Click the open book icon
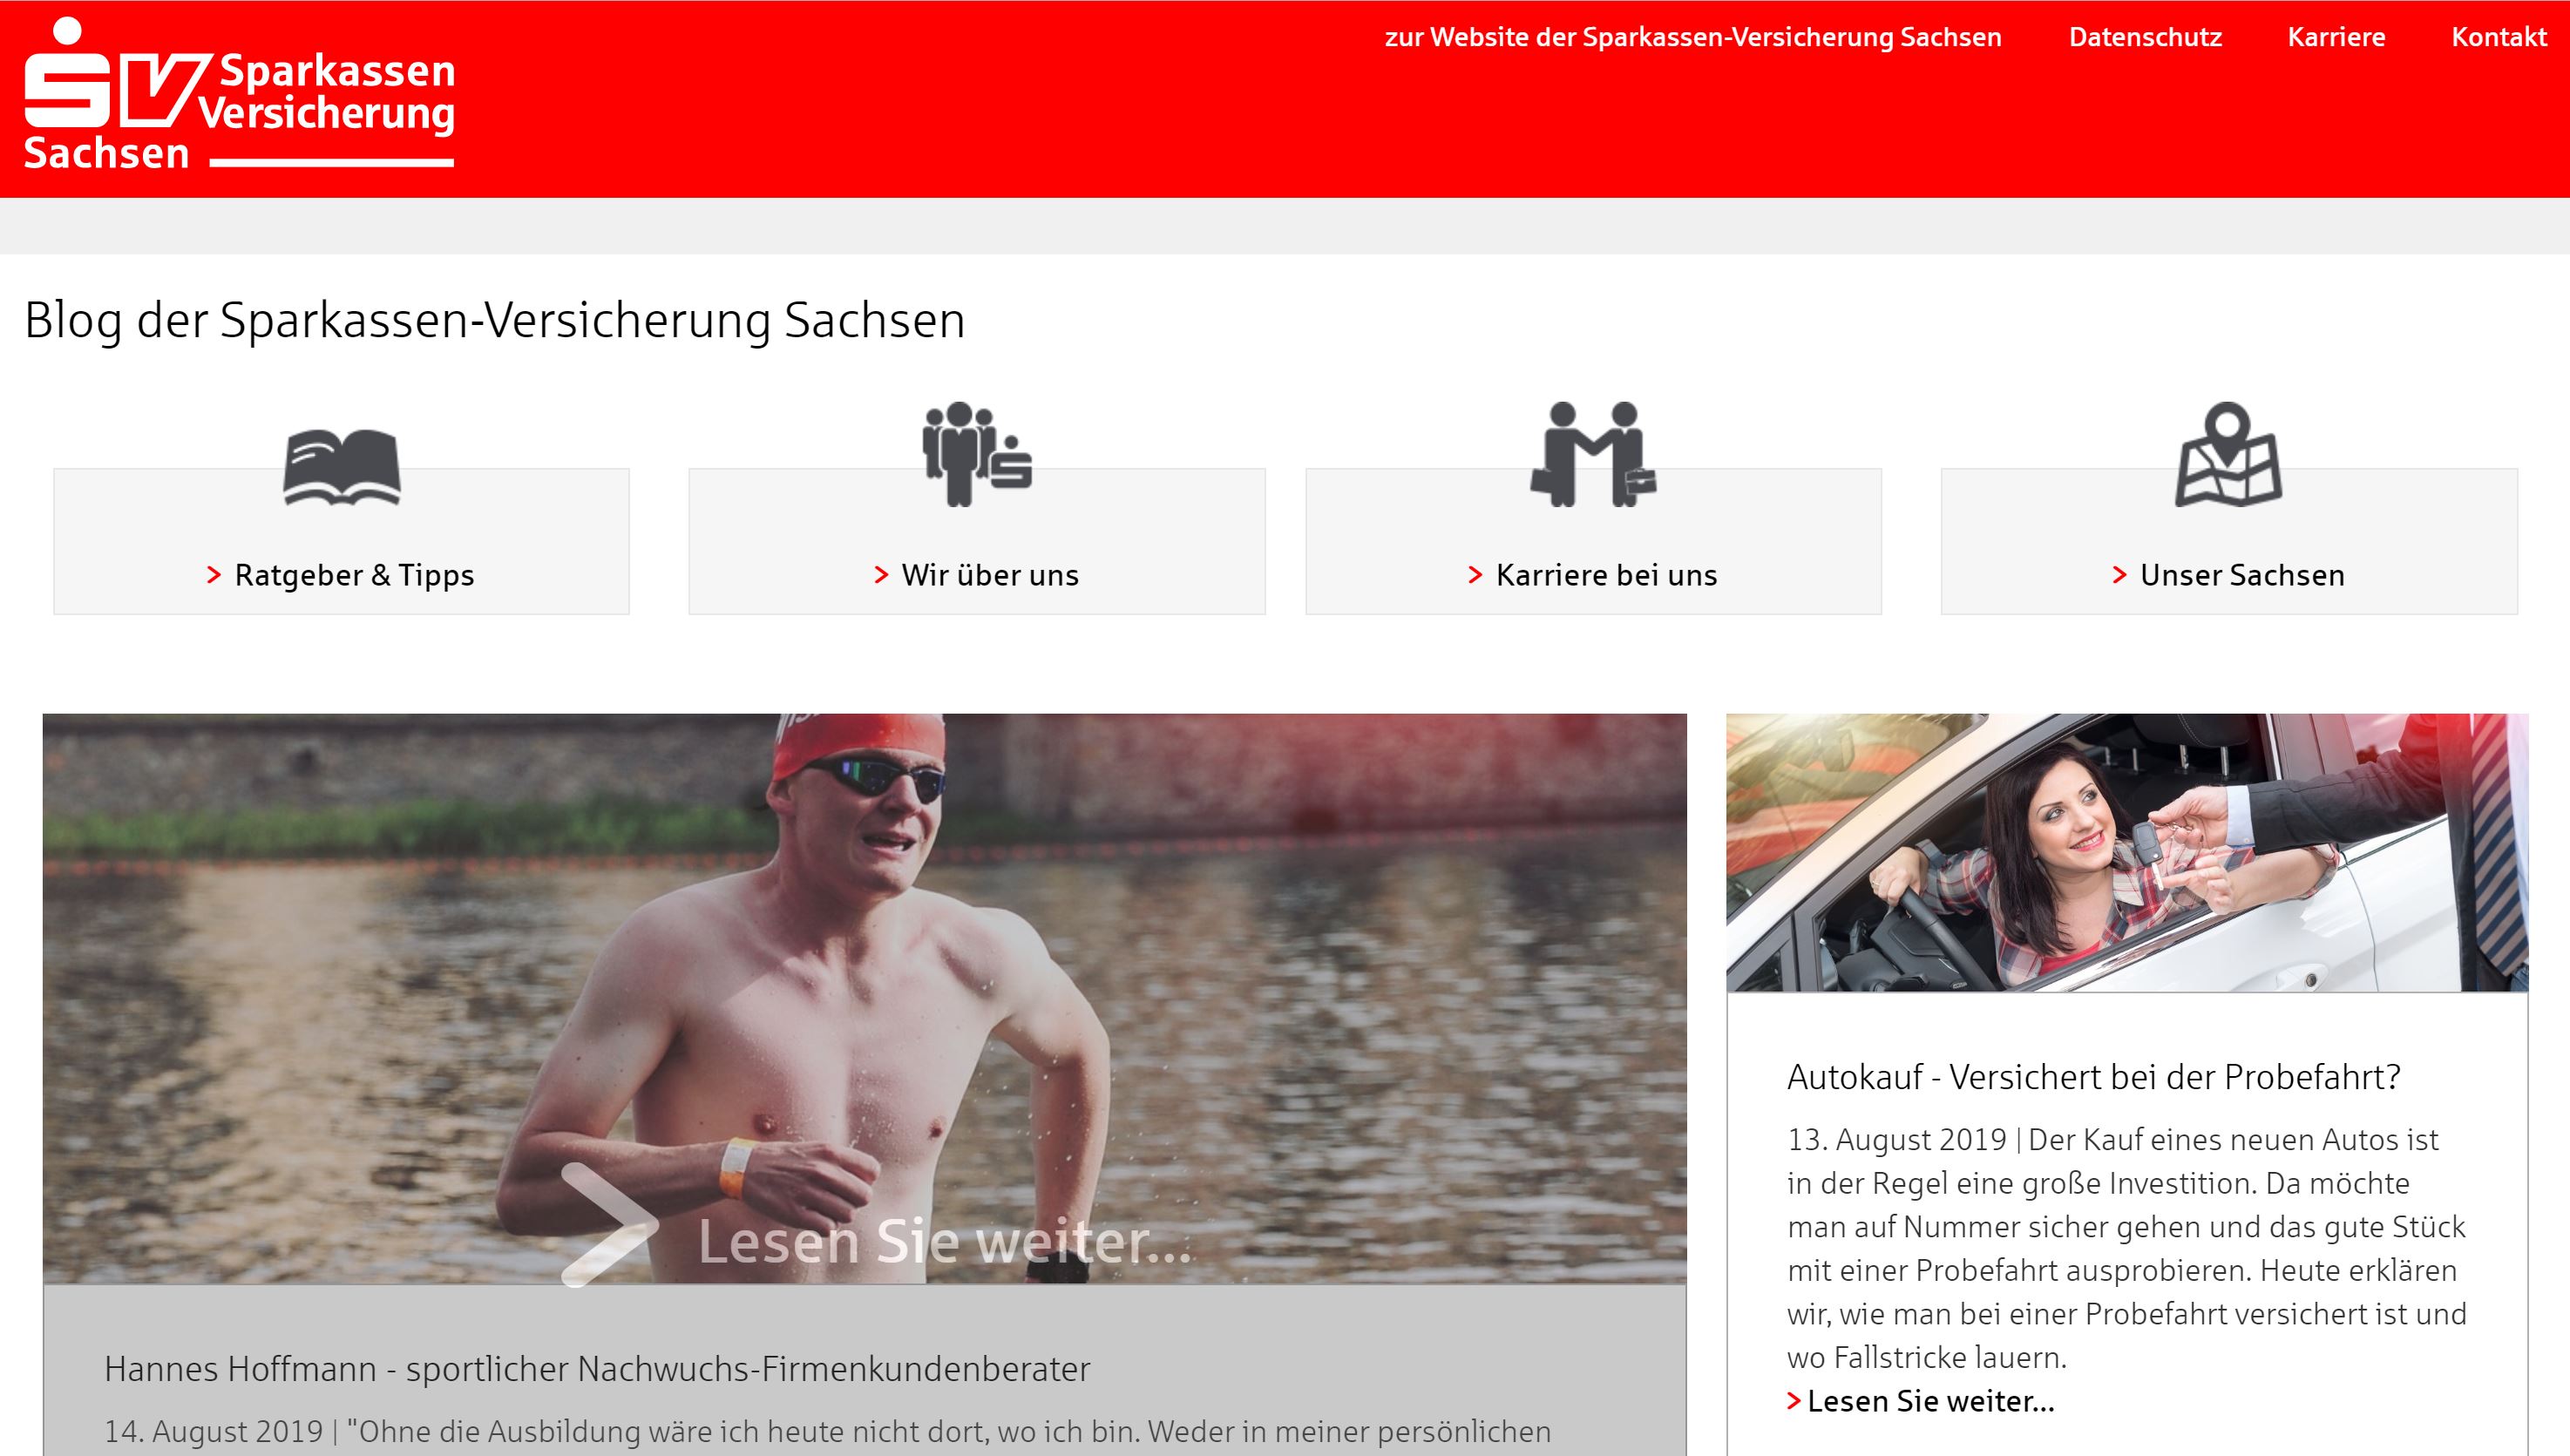Viewport: 2570px width, 1456px height. 342,467
